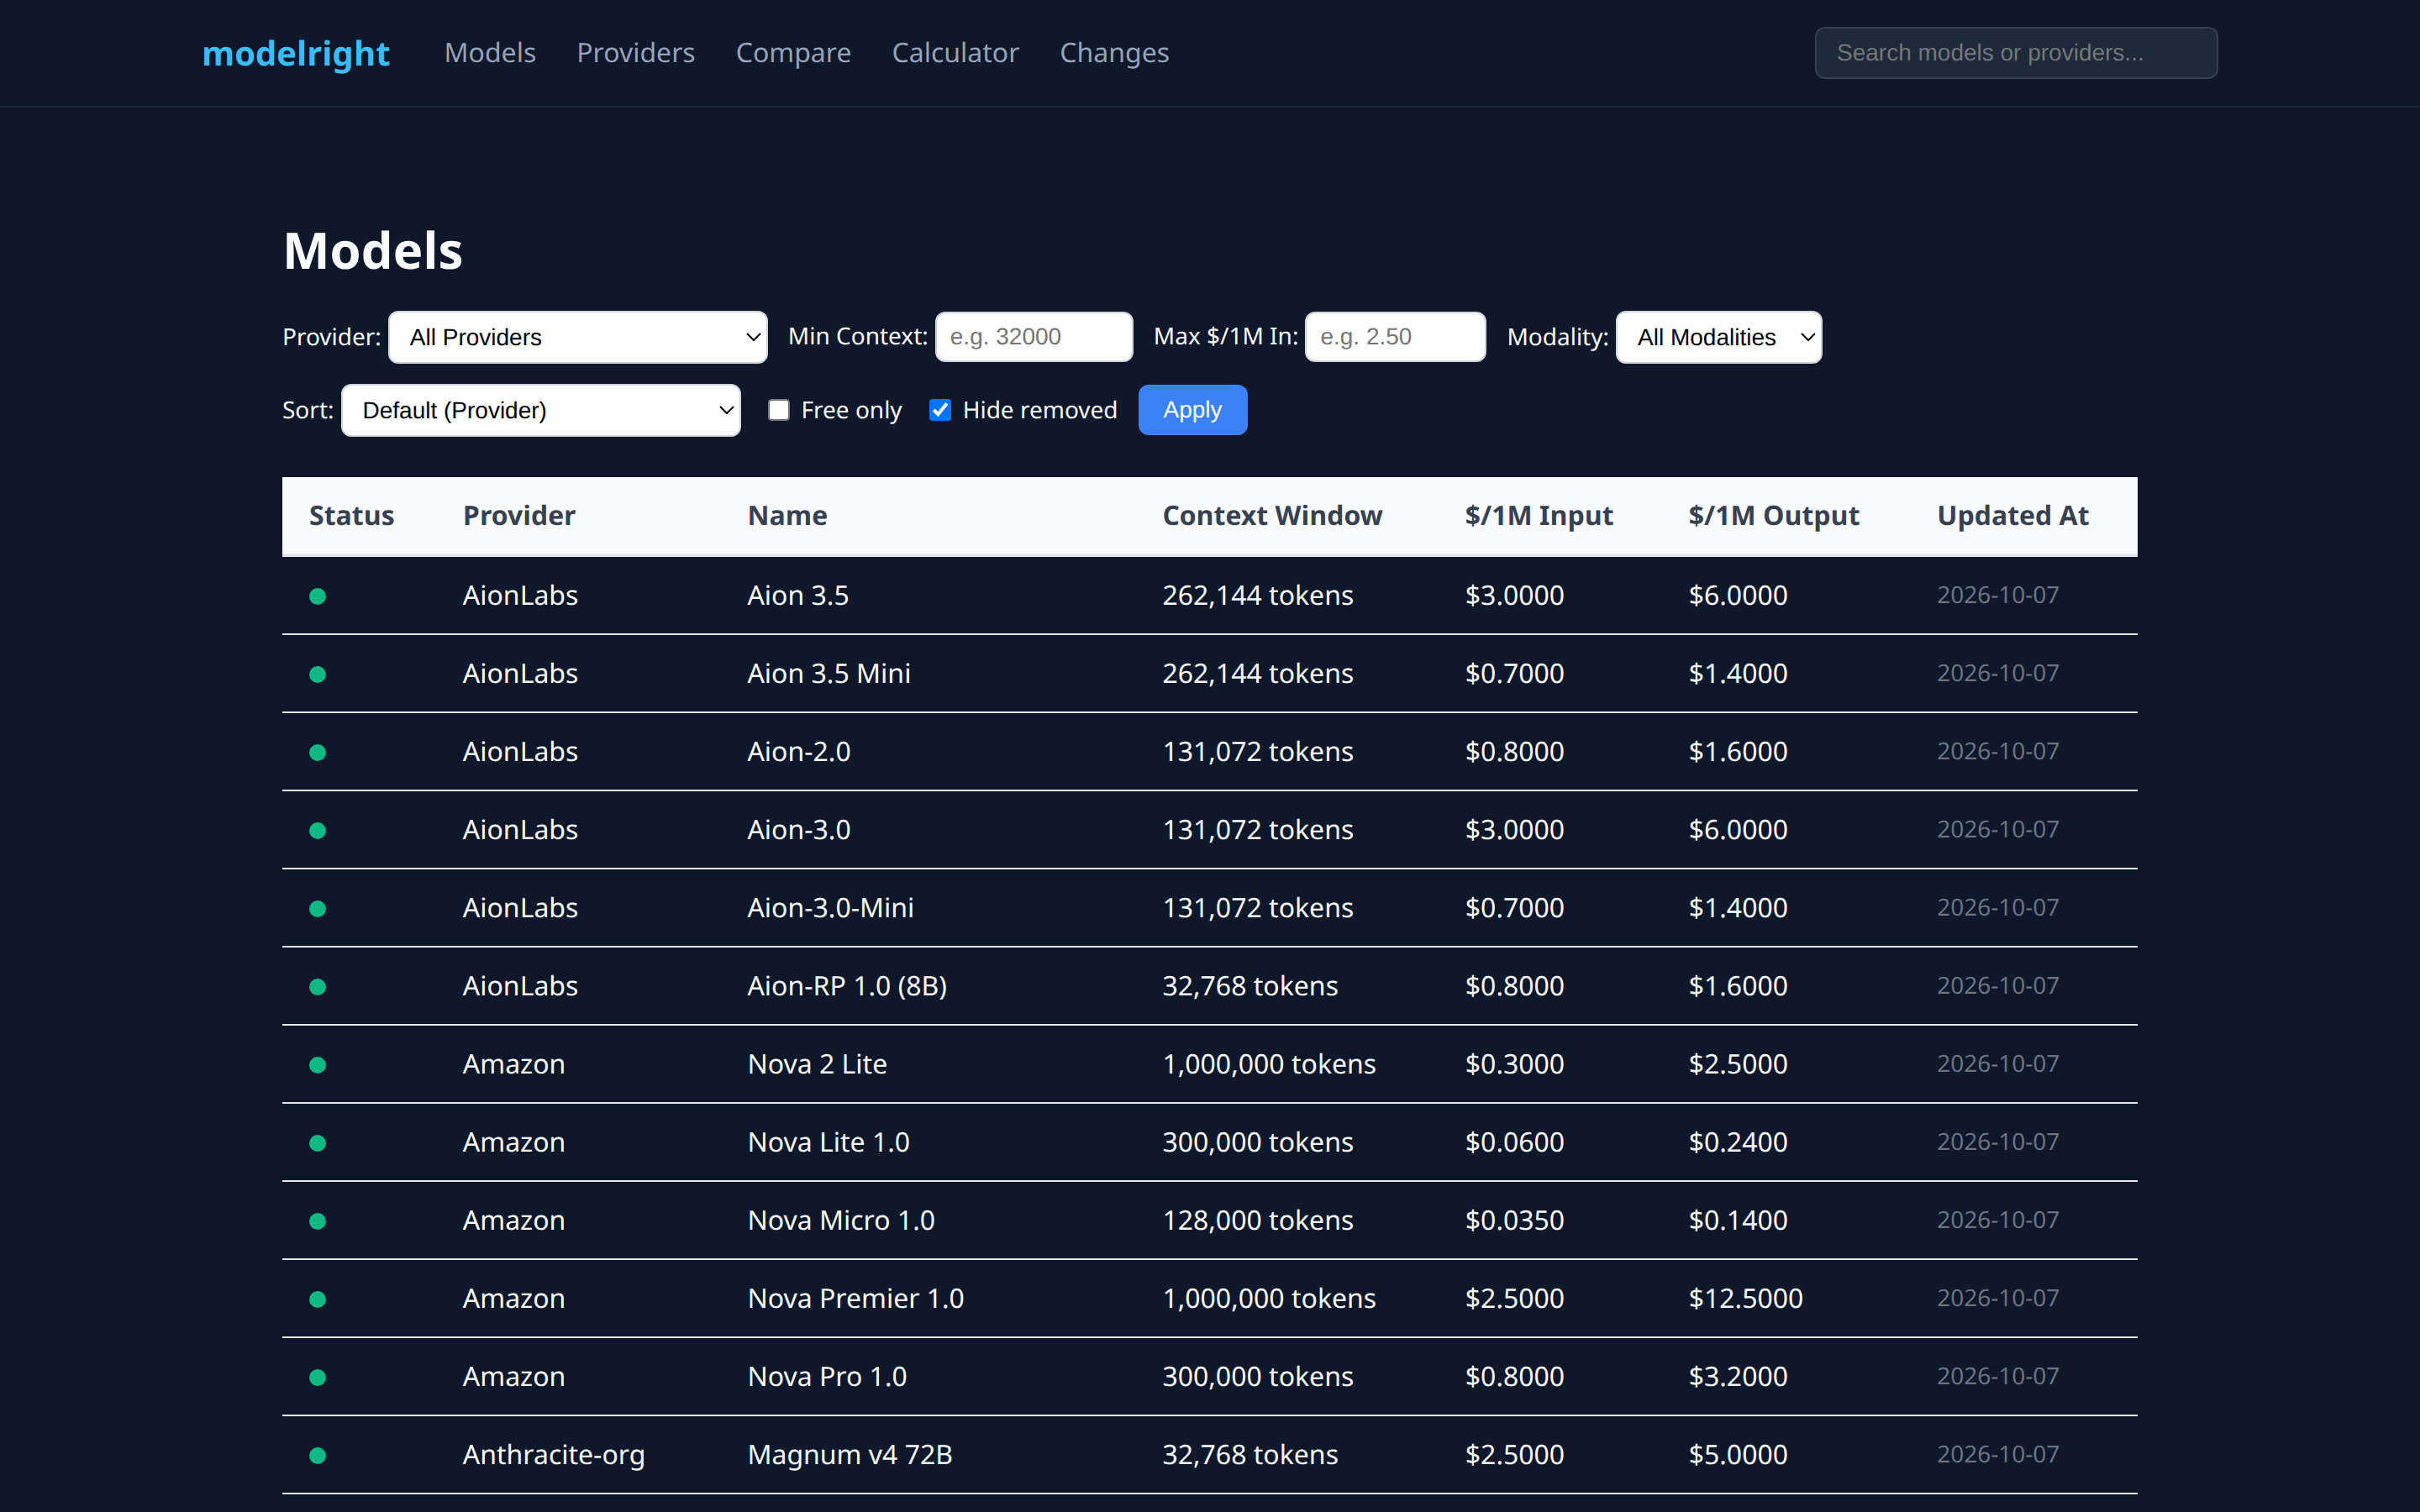Viewport: 2420px width, 1512px height.
Task: Open the Providers page
Action: [x=636, y=53]
